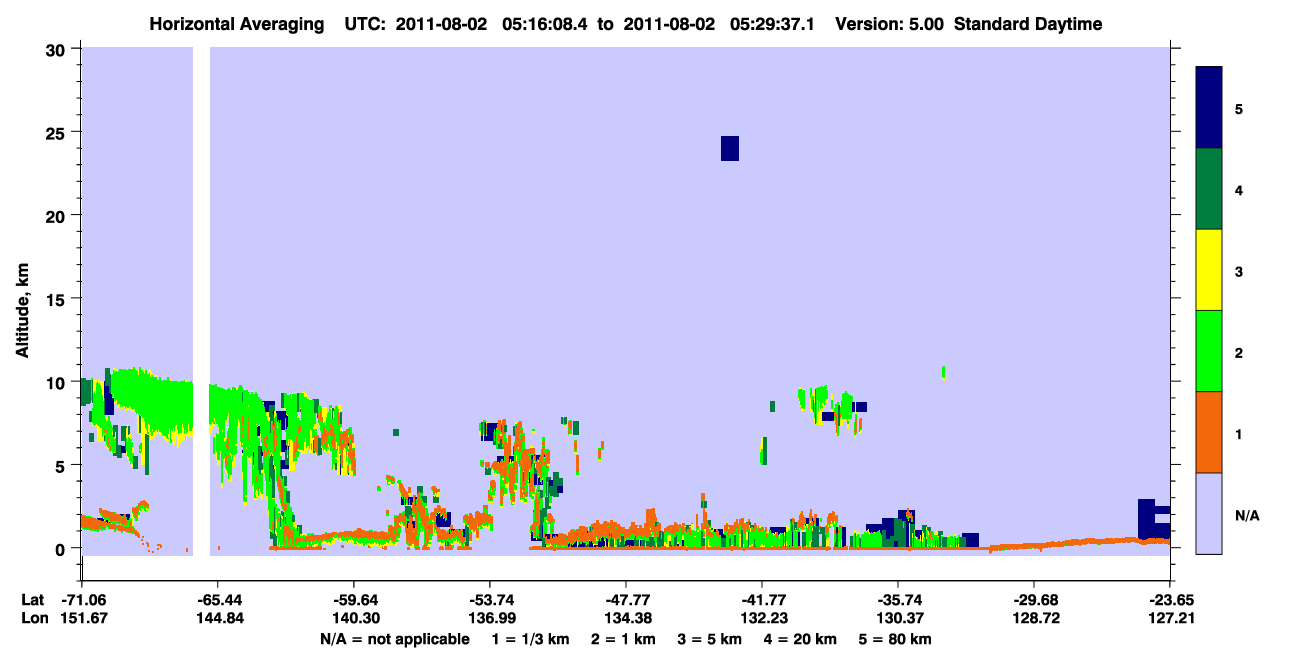Viewport: 1300px width, 667px height.
Task: Click the dark blue level 5 legend swatch
Action: (x=1209, y=108)
